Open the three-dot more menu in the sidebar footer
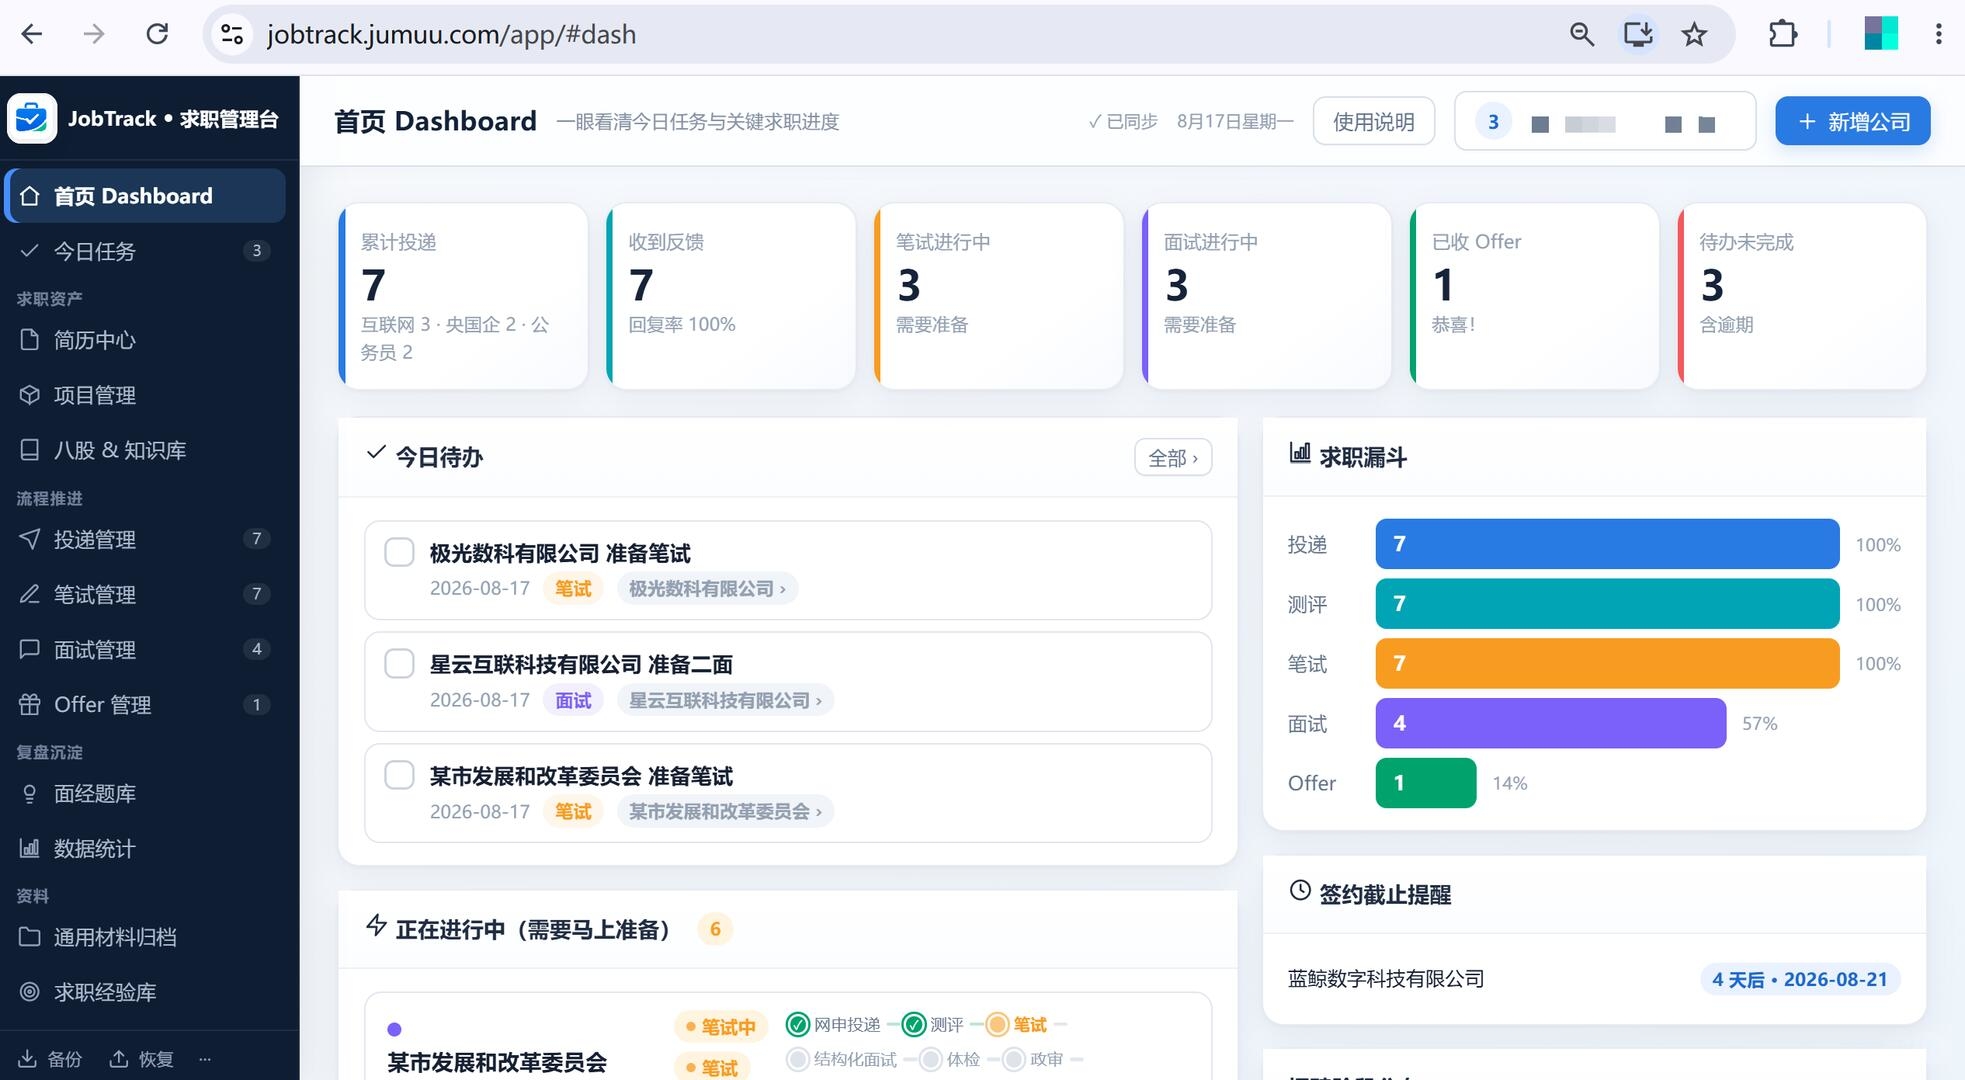 tap(205, 1058)
